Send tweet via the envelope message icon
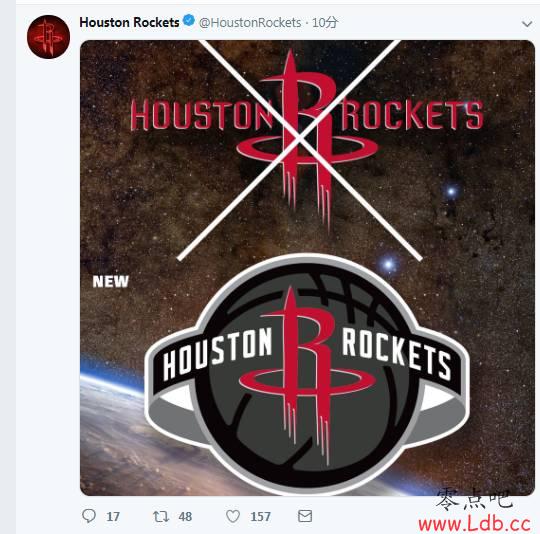540x534 pixels. tap(305, 516)
